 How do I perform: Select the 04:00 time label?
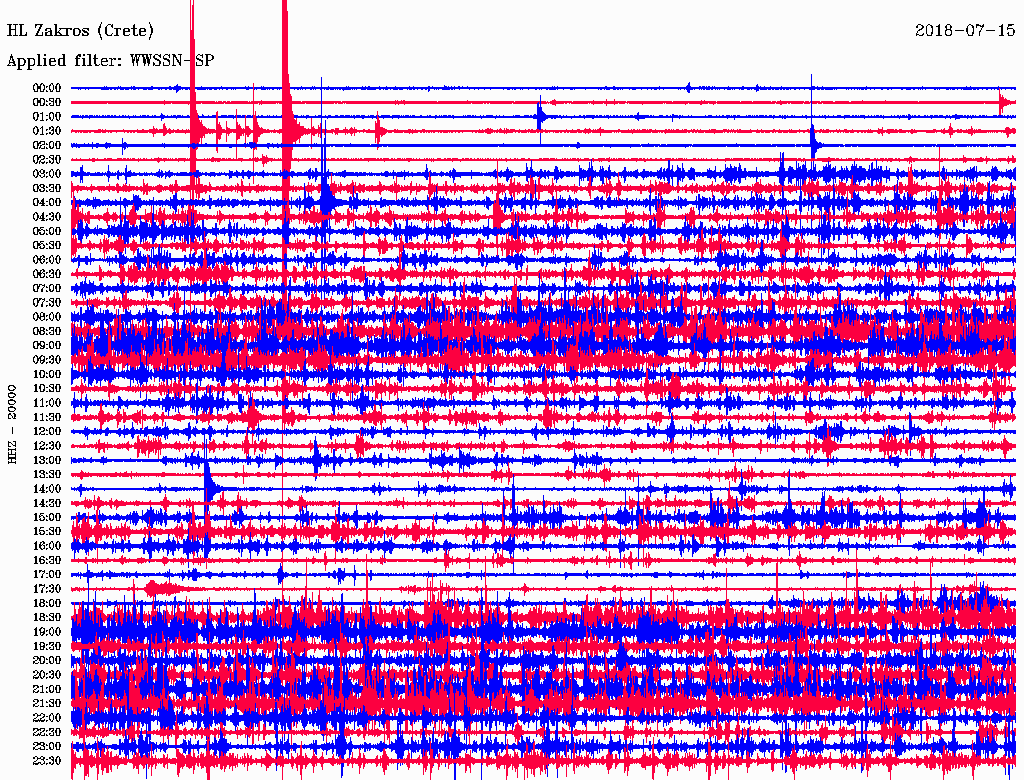pos(47,203)
